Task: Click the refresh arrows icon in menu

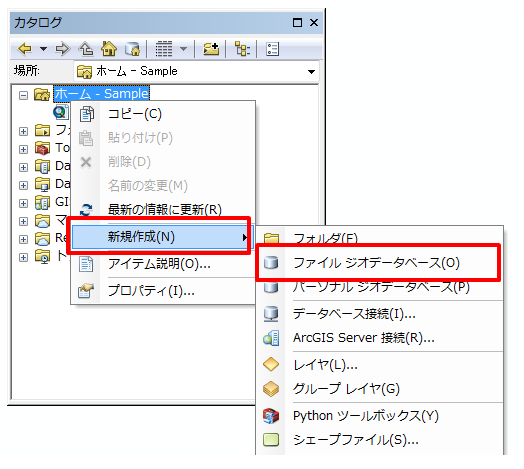Action: tap(86, 210)
